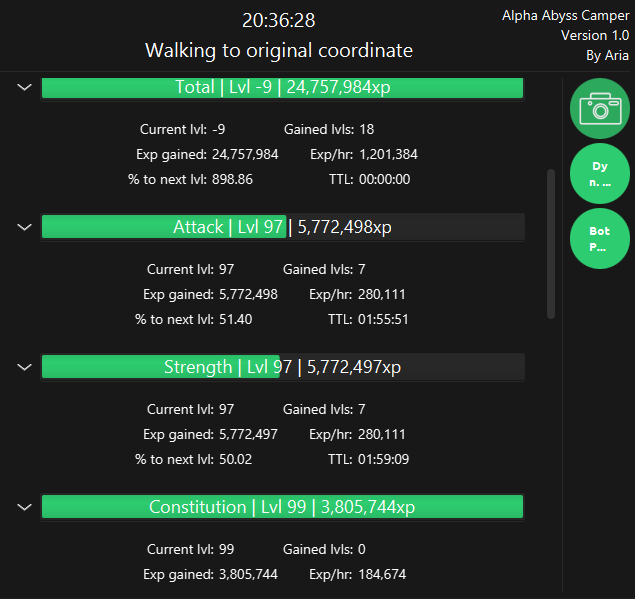Click the Attack TTL value 01:55:51

pos(382,319)
